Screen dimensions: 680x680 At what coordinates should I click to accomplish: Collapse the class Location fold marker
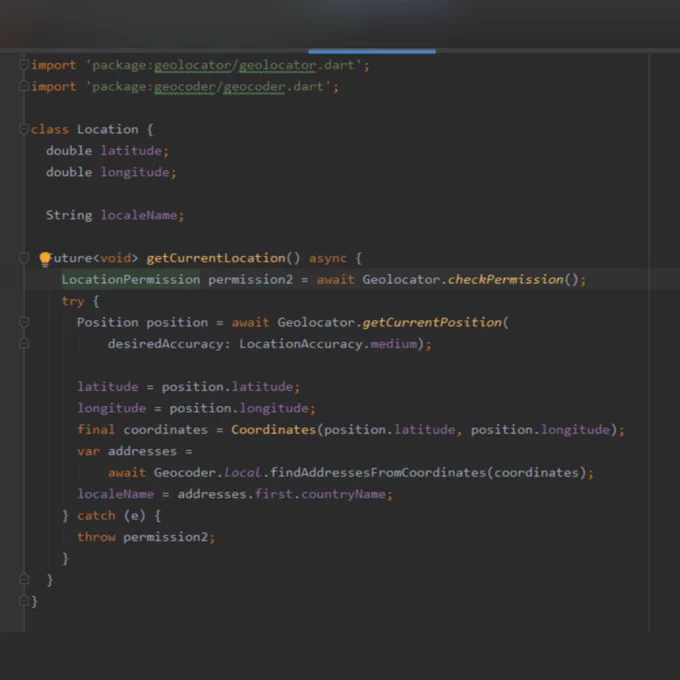24,129
